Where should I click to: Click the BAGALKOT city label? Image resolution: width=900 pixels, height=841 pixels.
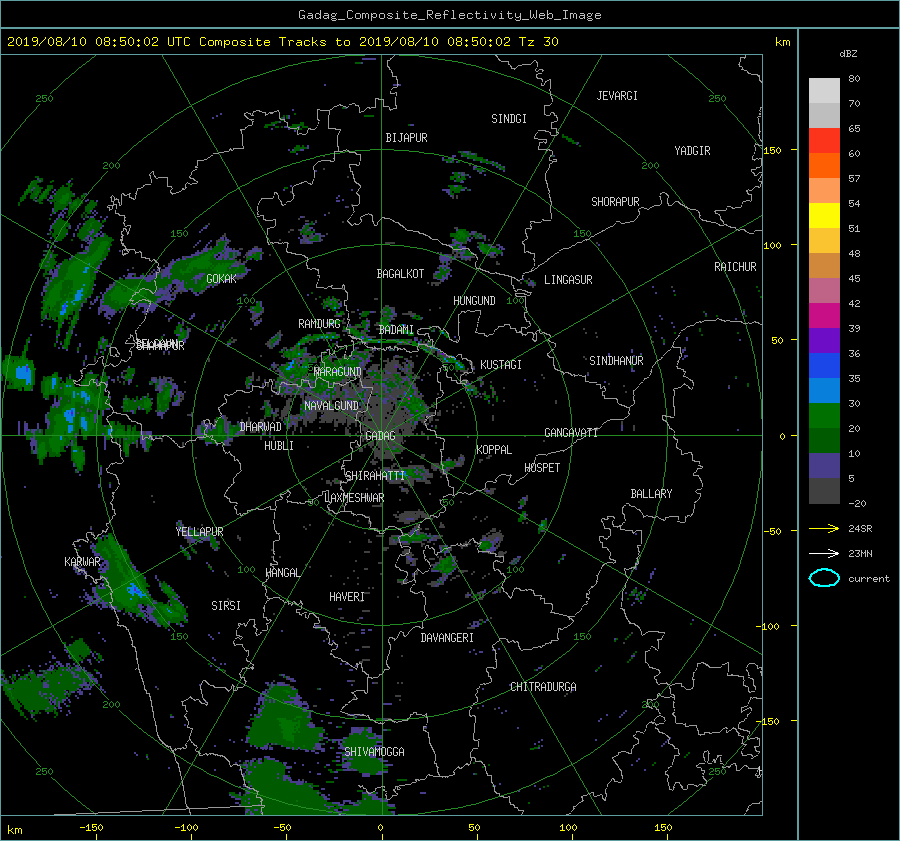tap(400, 274)
